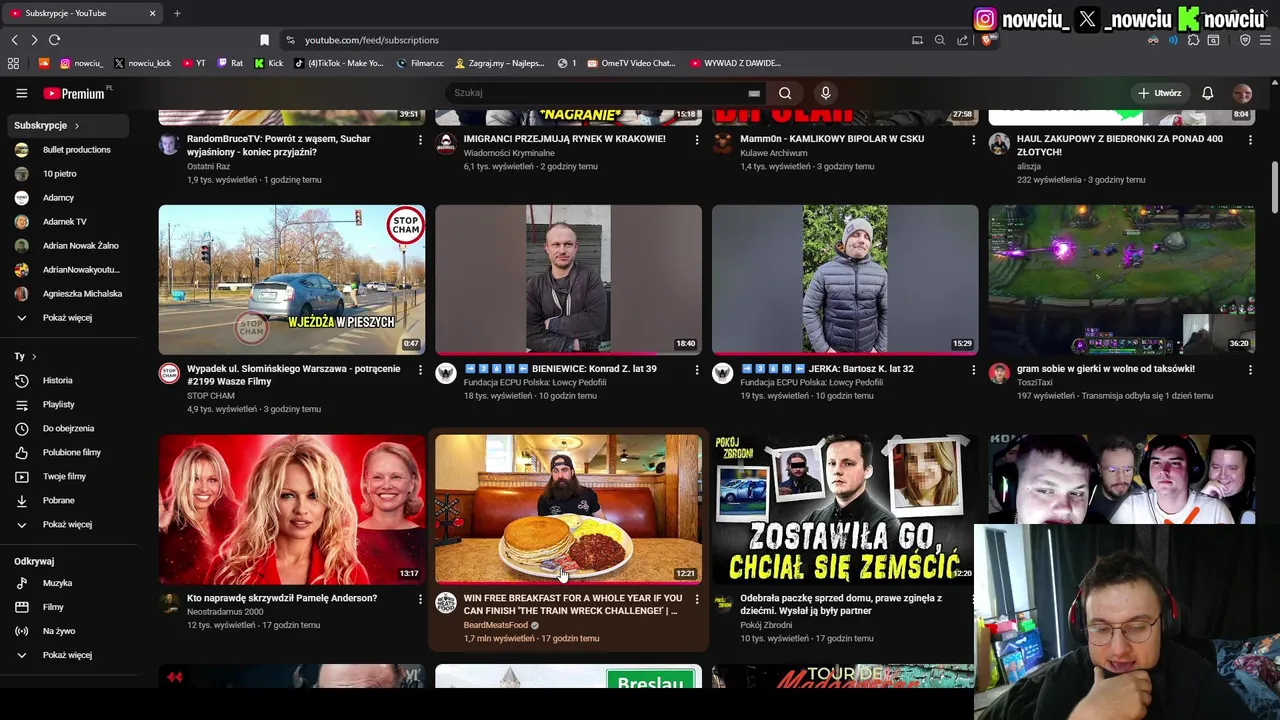Open the 10 pietro channel
This screenshot has width=1280, height=720.
tap(68, 174)
